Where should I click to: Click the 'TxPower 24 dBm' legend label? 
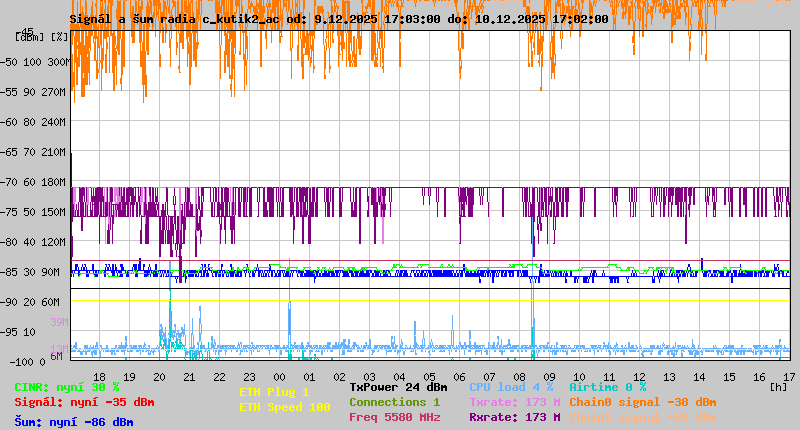coord(398,387)
